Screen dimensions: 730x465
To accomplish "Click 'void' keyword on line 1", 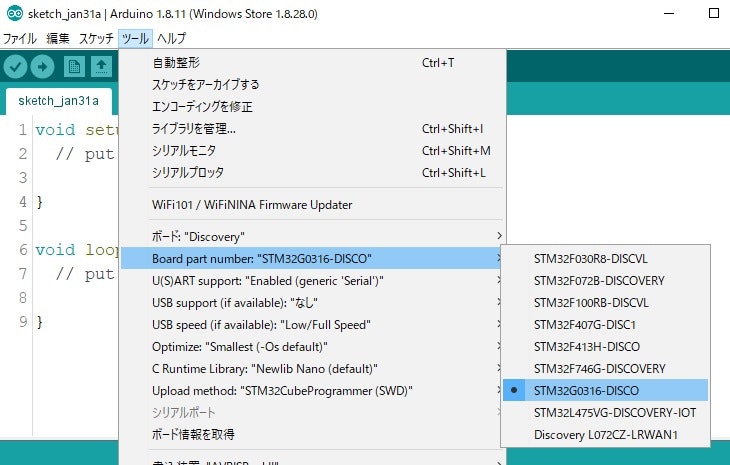I will [55, 129].
